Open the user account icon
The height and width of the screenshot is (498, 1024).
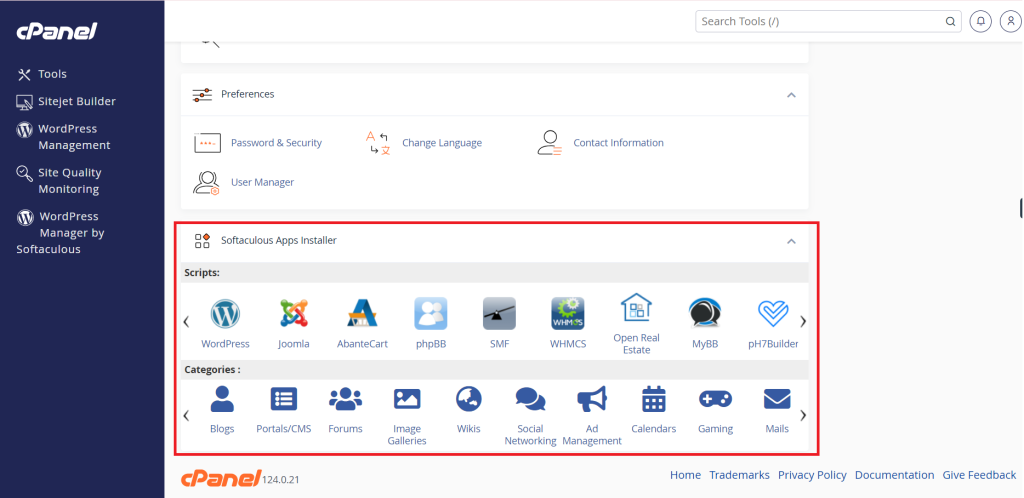pos(1010,21)
